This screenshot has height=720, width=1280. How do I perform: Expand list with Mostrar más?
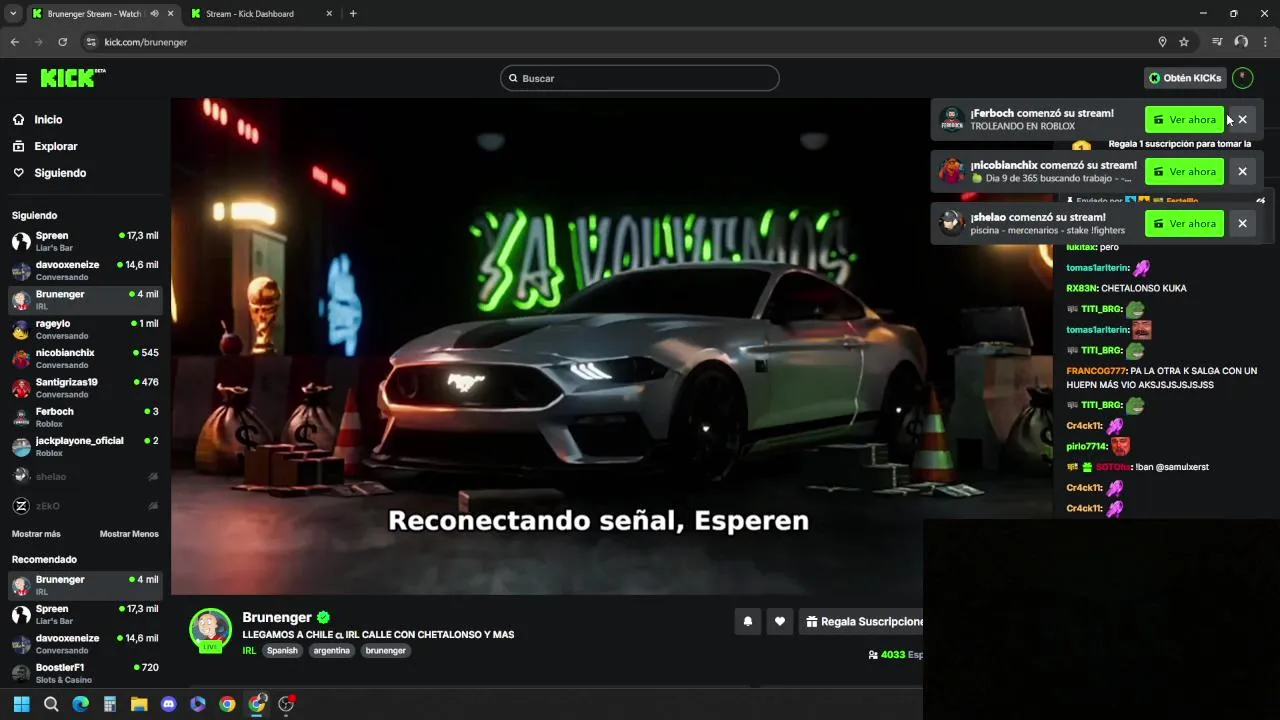pyautogui.click(x=36, y=534)
